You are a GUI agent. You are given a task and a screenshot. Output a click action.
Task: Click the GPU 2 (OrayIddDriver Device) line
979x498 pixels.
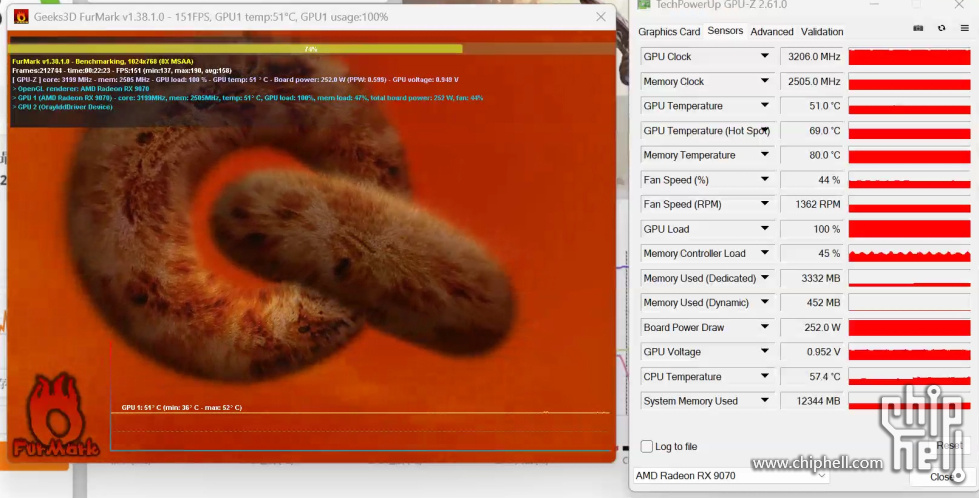(62, 107)
